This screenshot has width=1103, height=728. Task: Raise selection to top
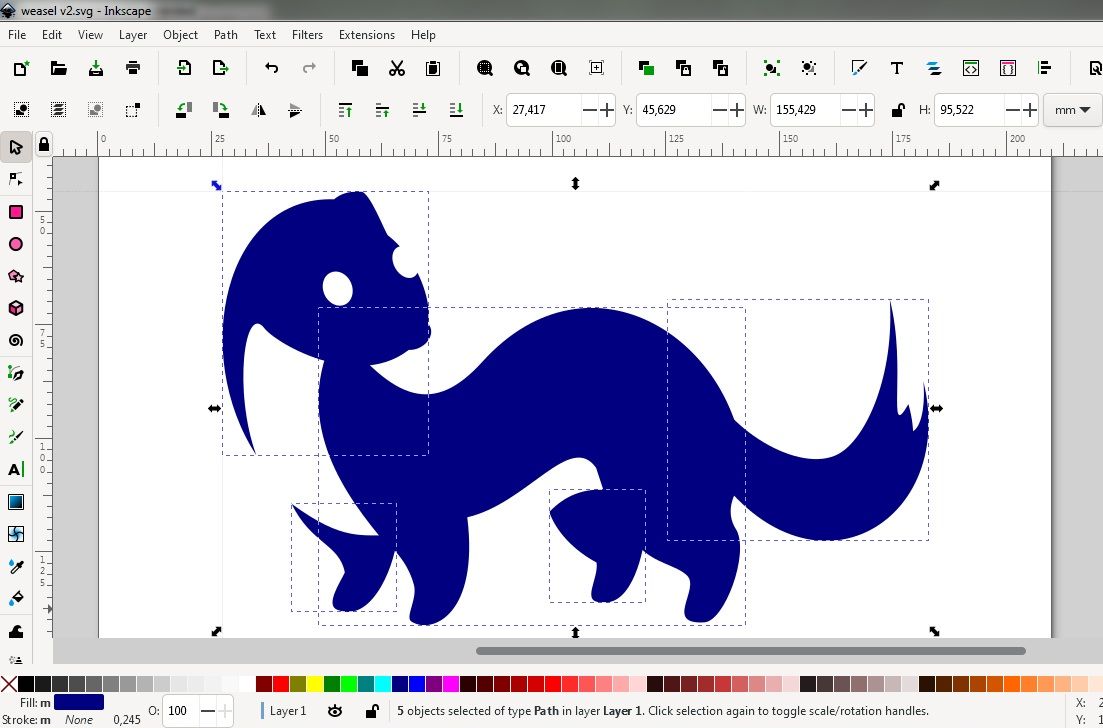(345, 110)
